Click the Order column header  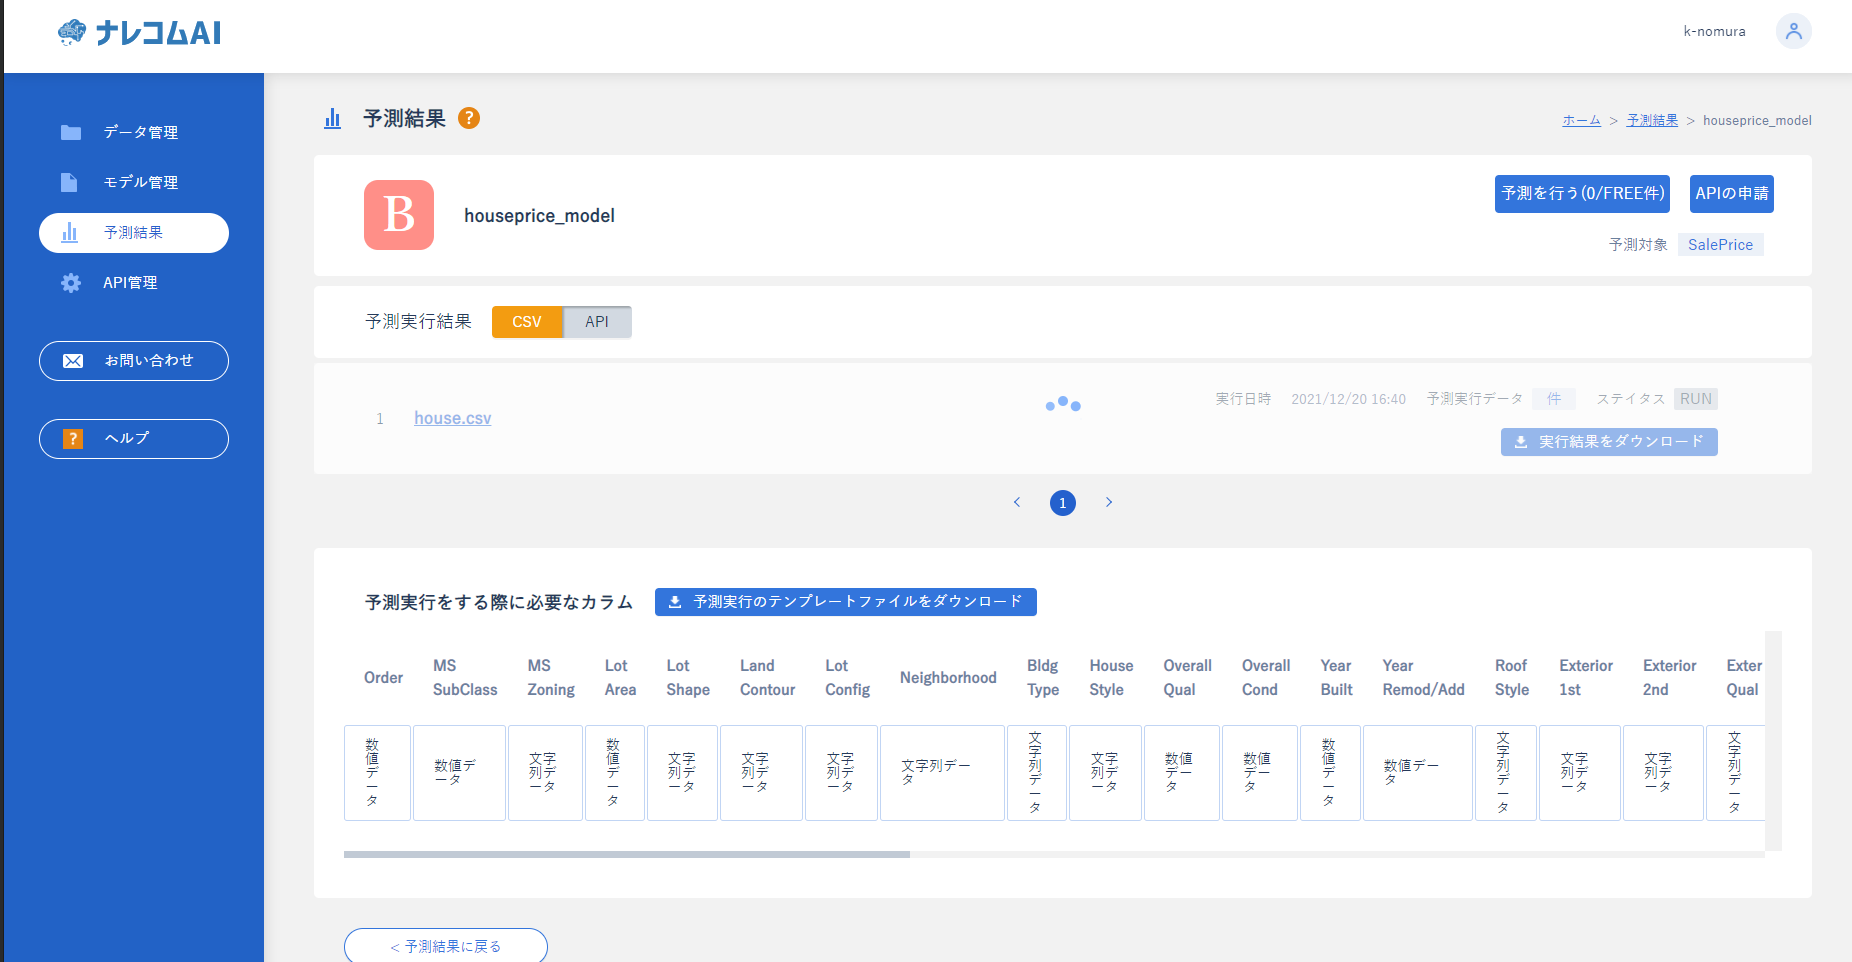(383, 678)
